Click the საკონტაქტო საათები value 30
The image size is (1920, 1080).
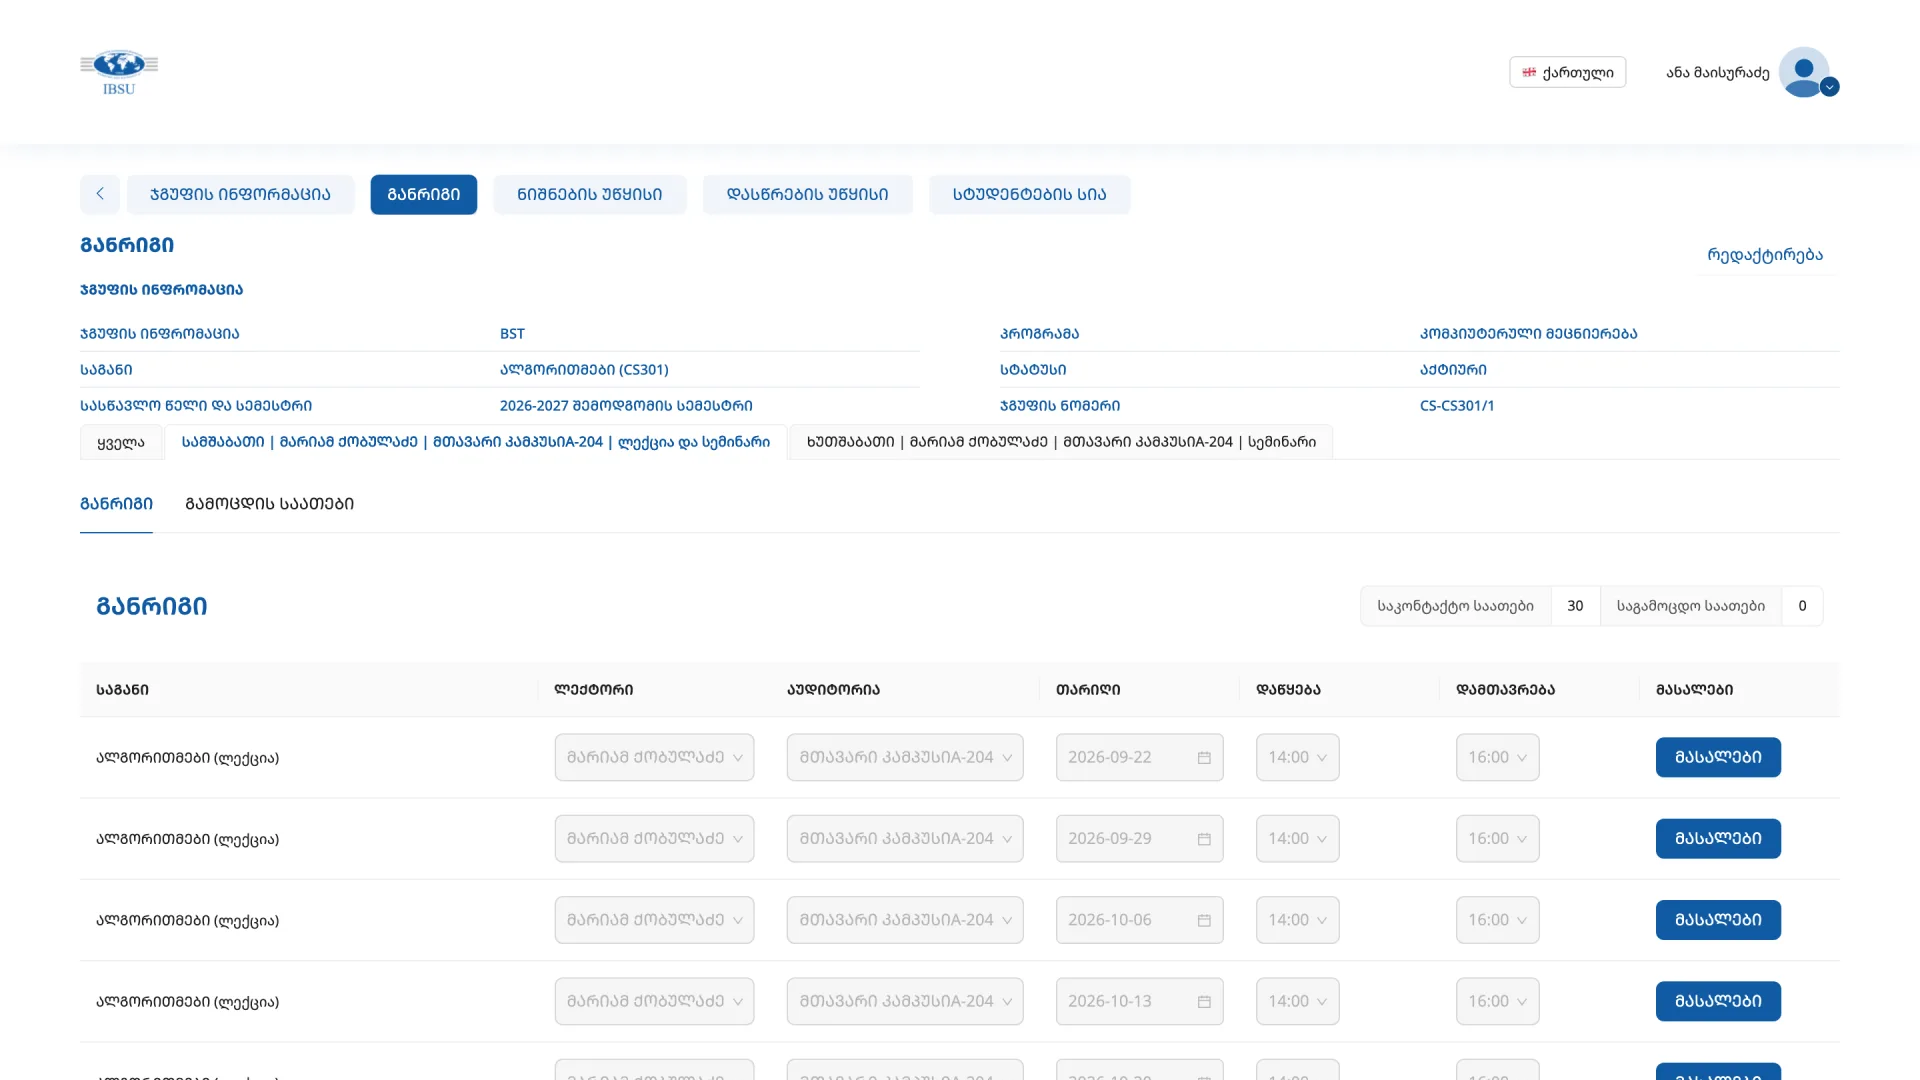click(x=1575, y=606)
